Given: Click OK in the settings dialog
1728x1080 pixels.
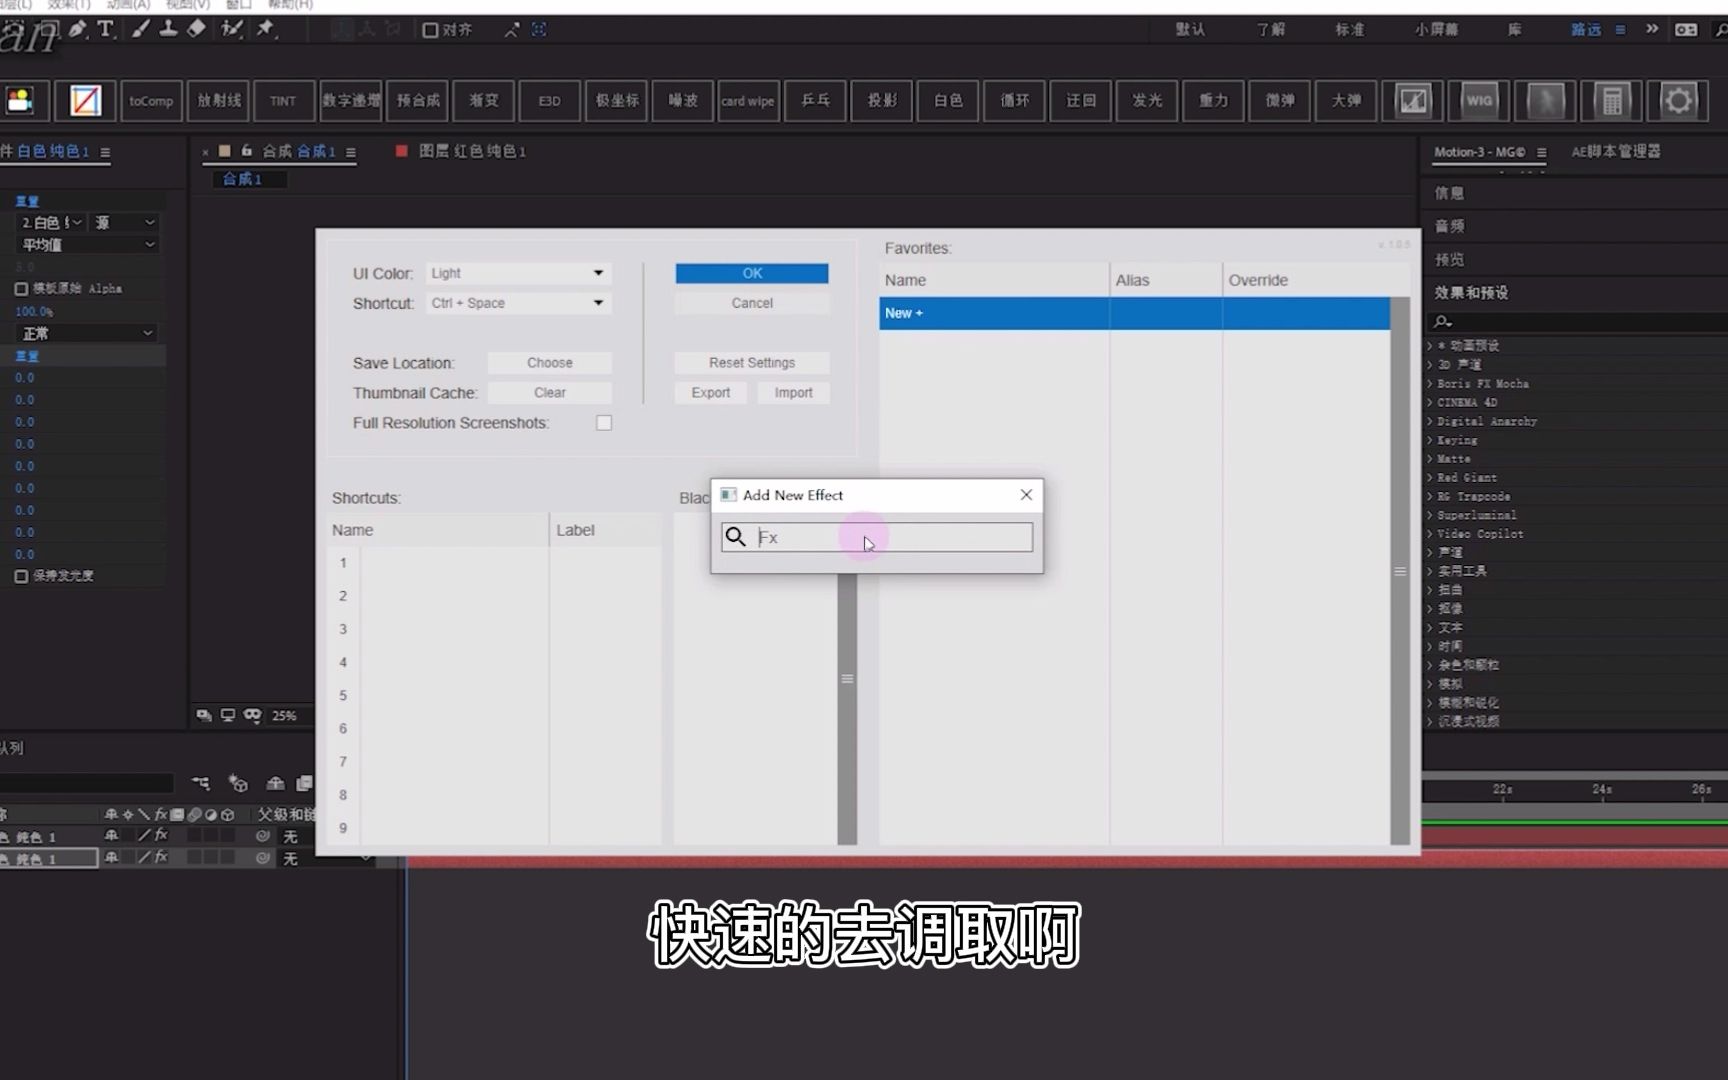Looking at the screenshot, I should 752,273.
